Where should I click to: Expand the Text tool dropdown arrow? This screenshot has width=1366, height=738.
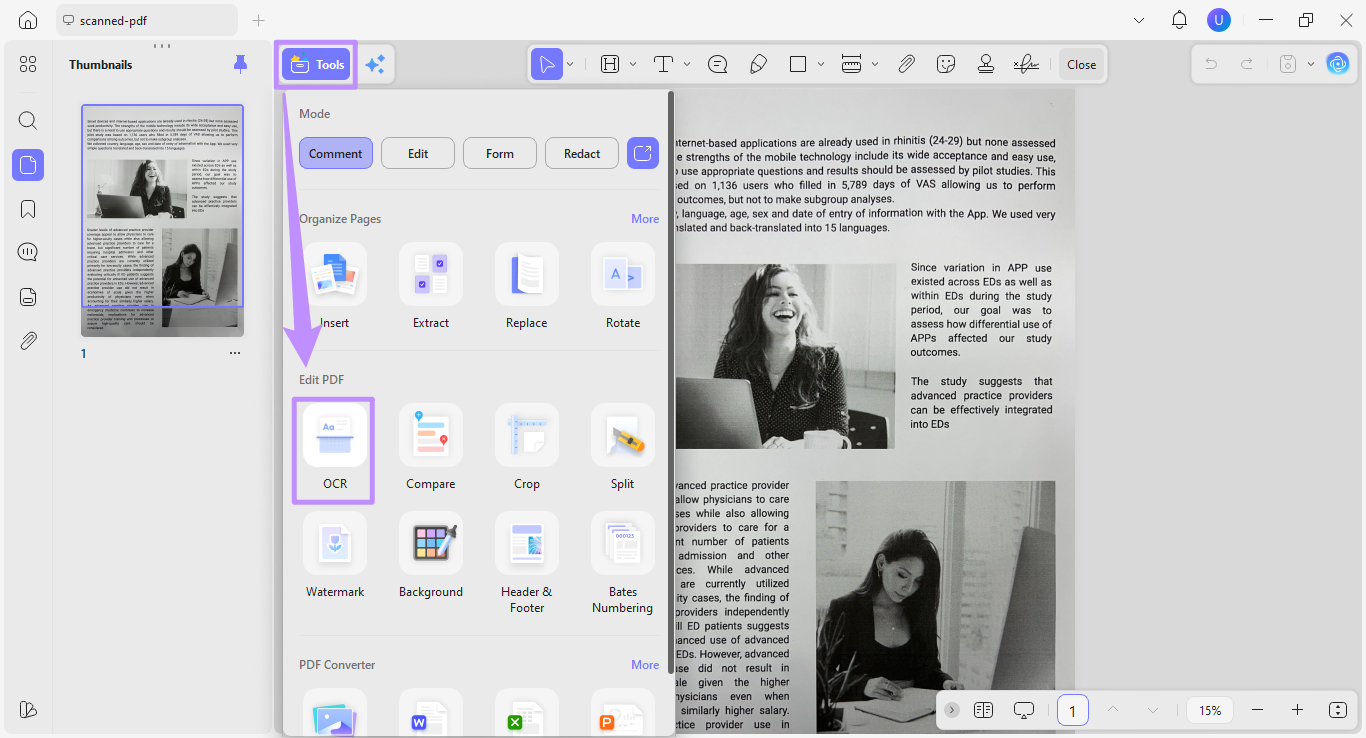point(687,64)
